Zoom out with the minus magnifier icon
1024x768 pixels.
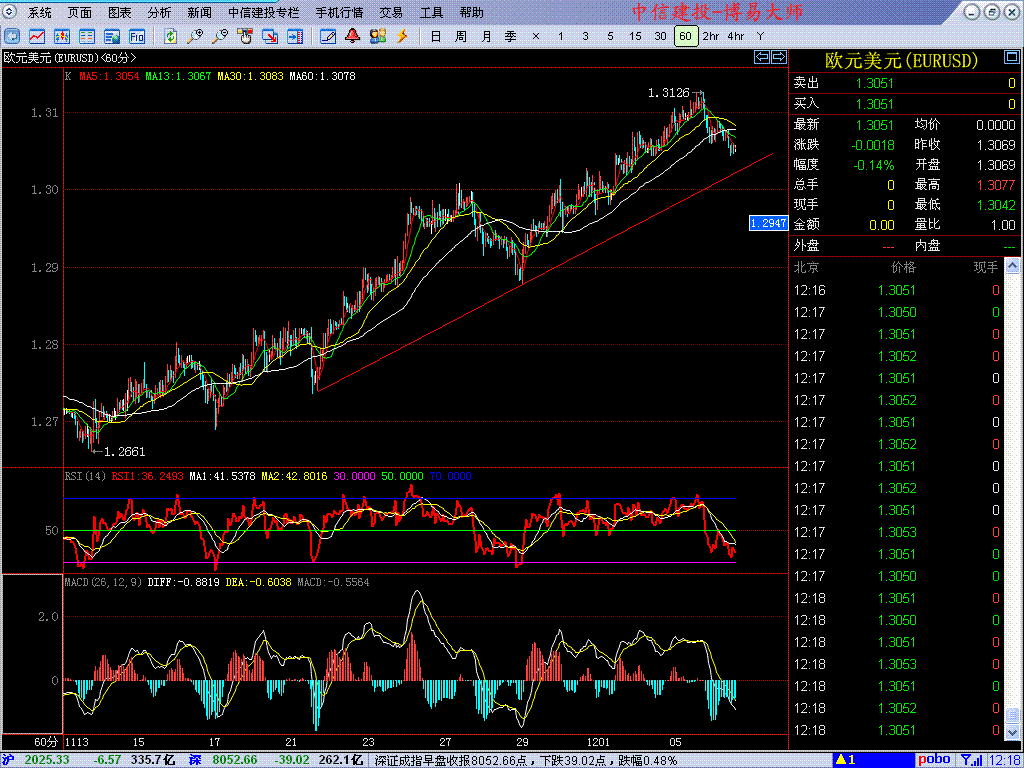click(219, 36)
